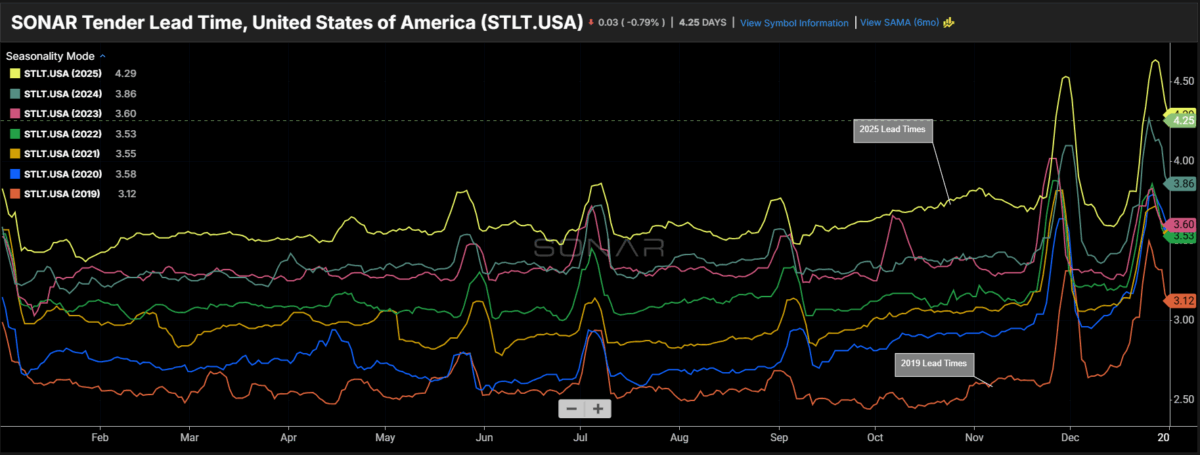Toggle the STLT.USA (2022) series label
The width and height of the screenshot is (1200, 455).
[x=64, y=134]
